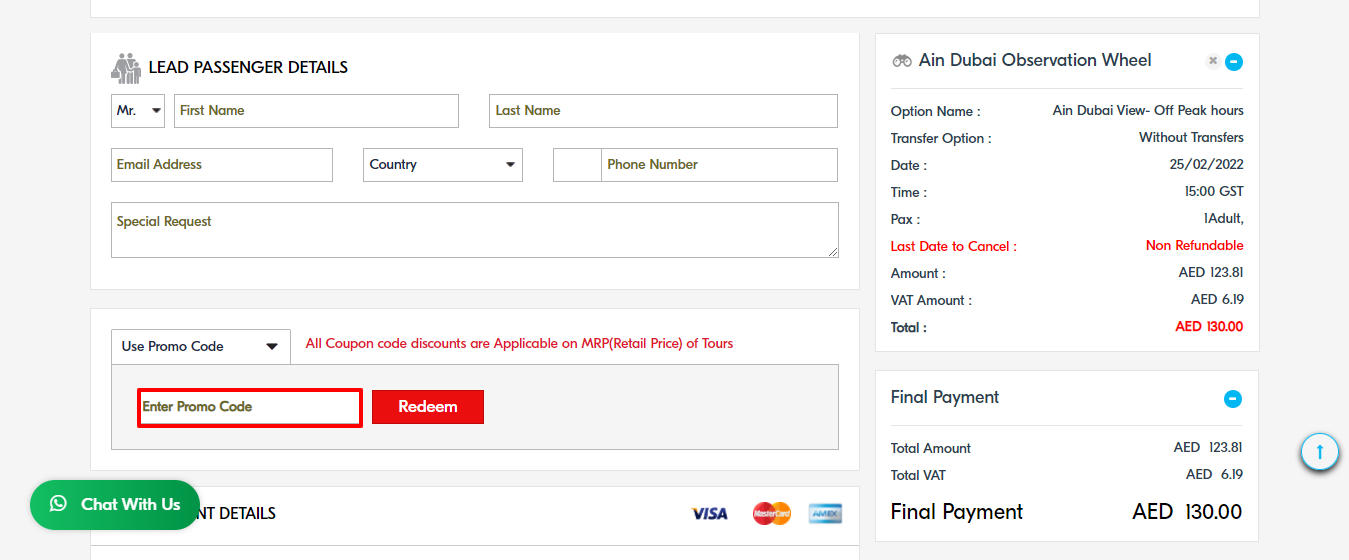Click the Redeem button

pos(428,407)
